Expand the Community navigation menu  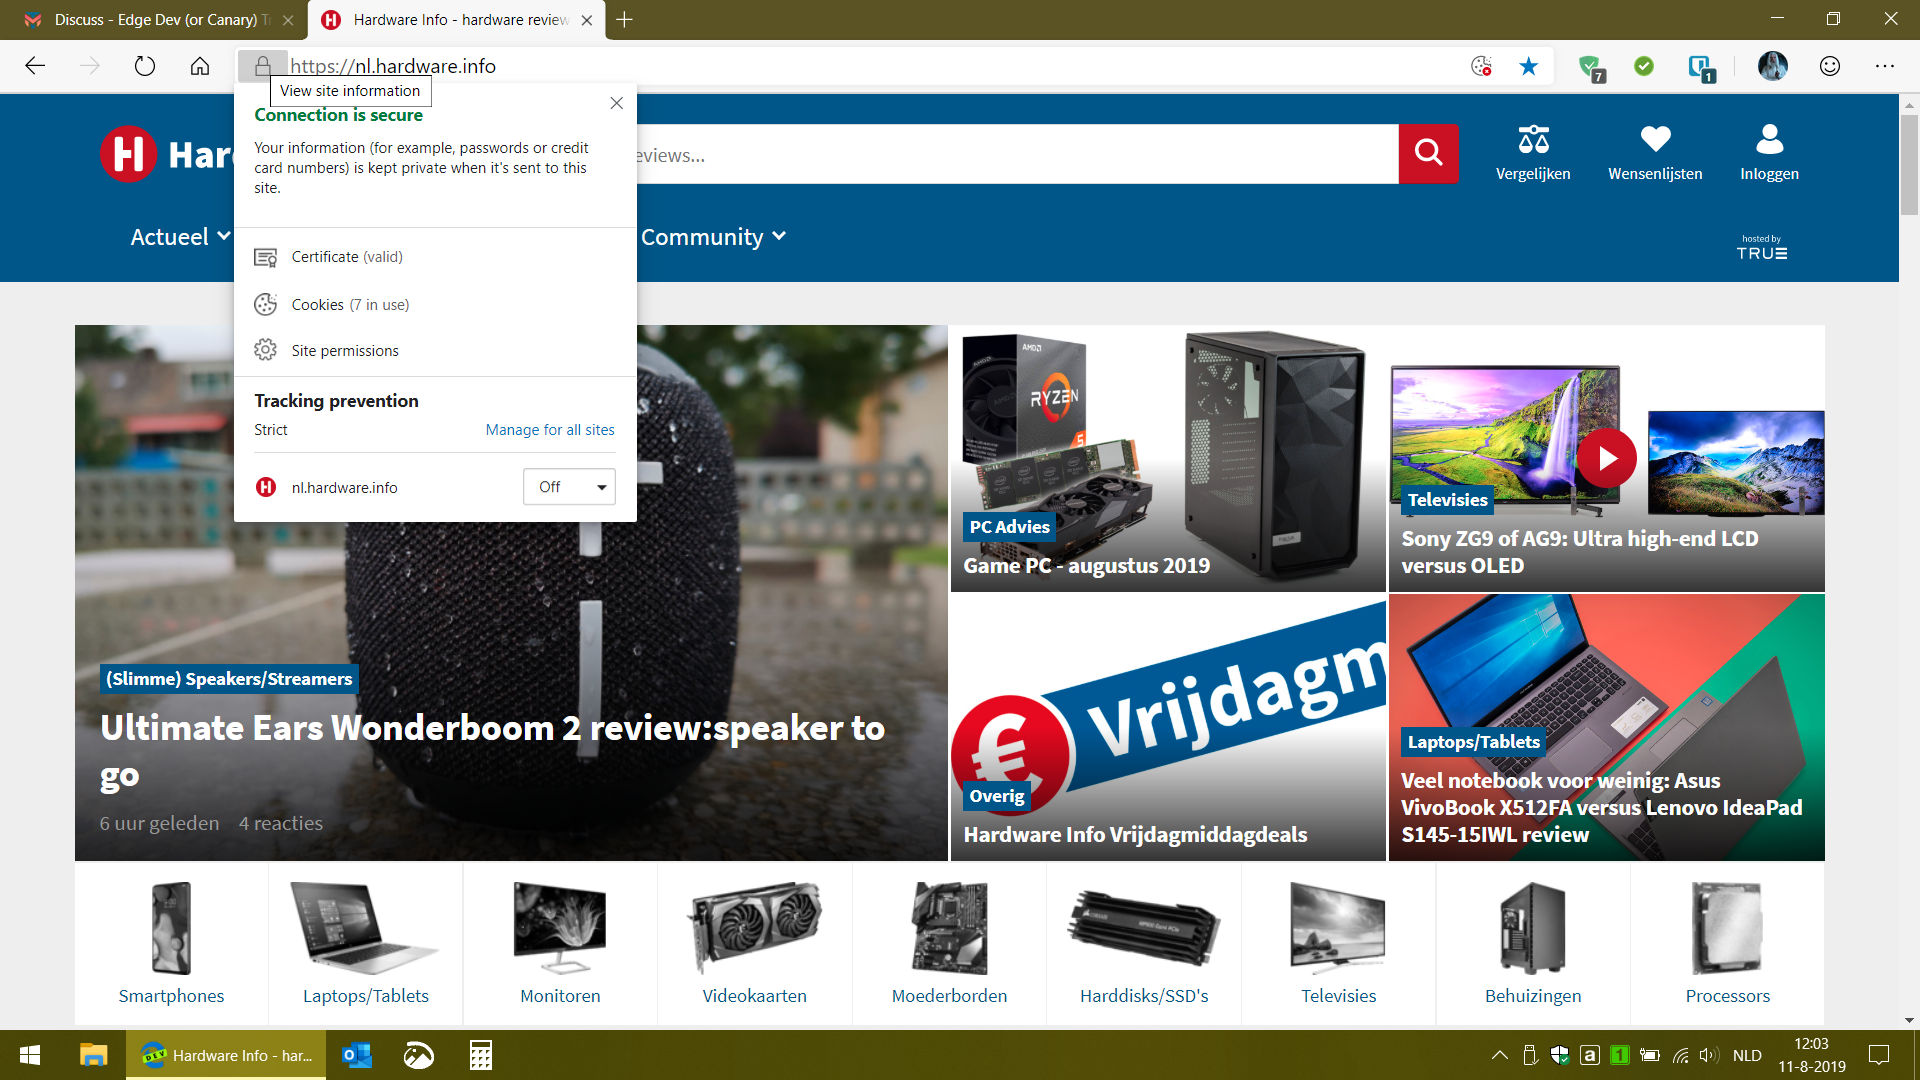click(x=713, y=237)
